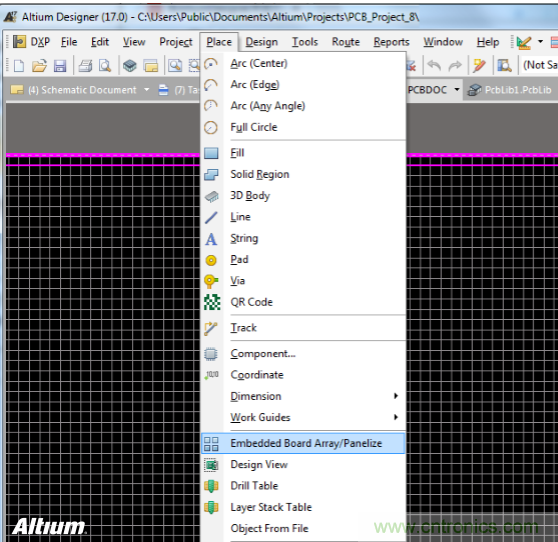Click the new blank document icon
558x542 pixels.
pos(19,65)
